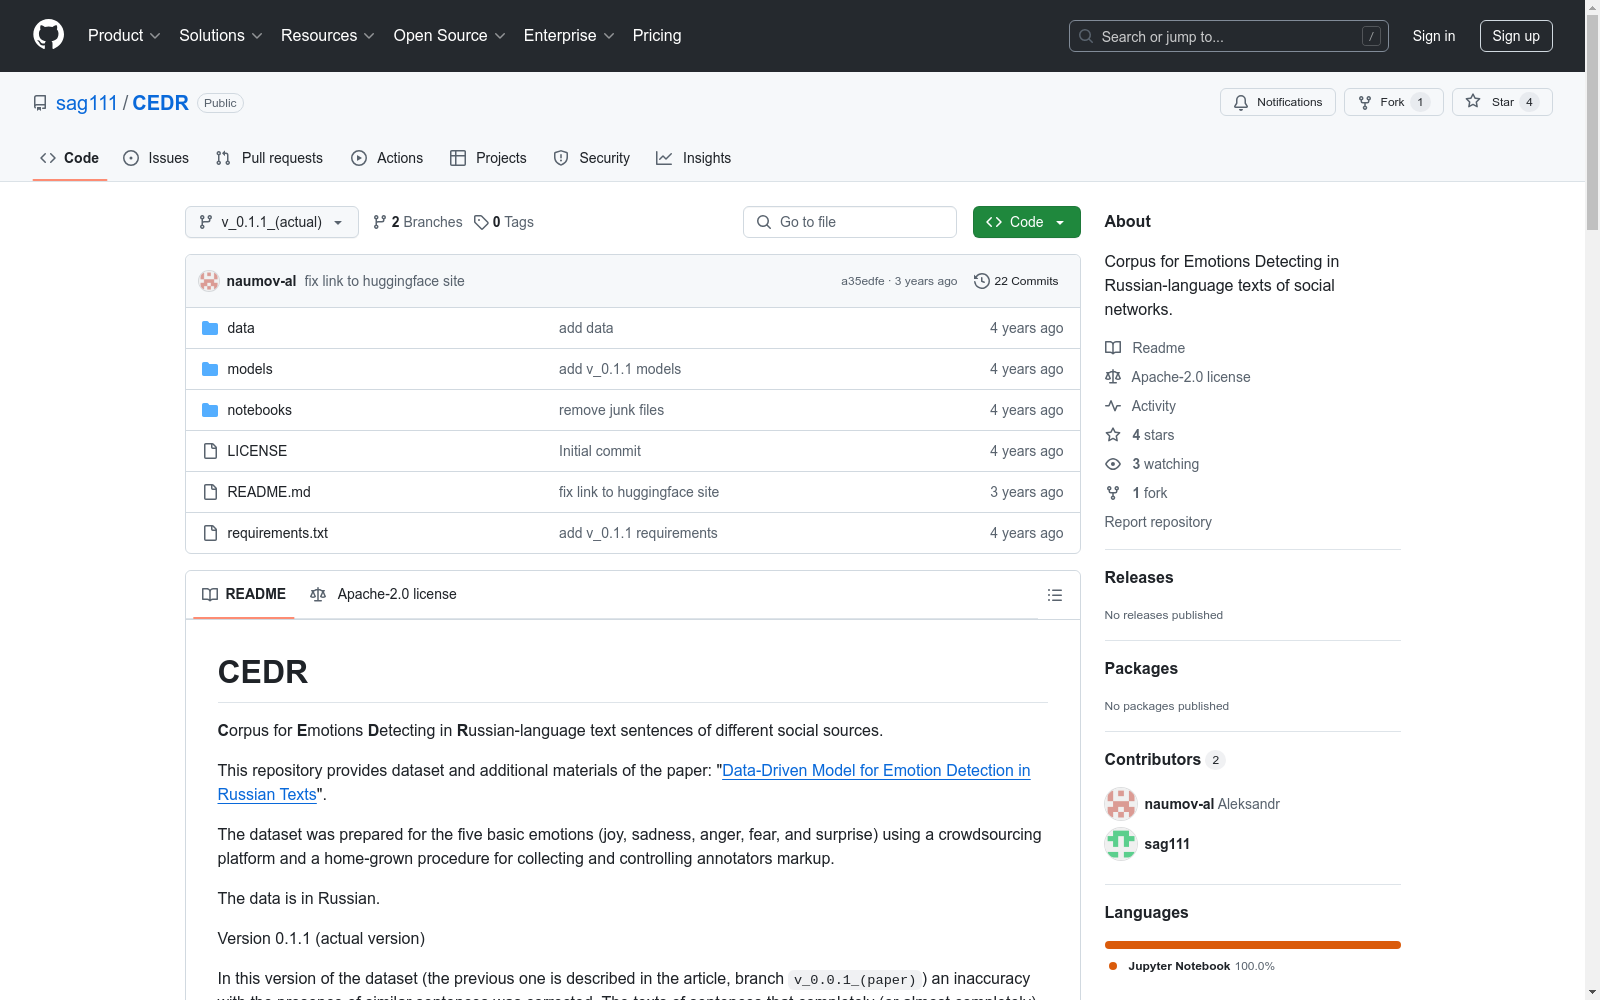Viewport: 1600px width, 1000px height.
Task: Open 'add v_0.1.1 models' commit message
Action: coord(620,369)
